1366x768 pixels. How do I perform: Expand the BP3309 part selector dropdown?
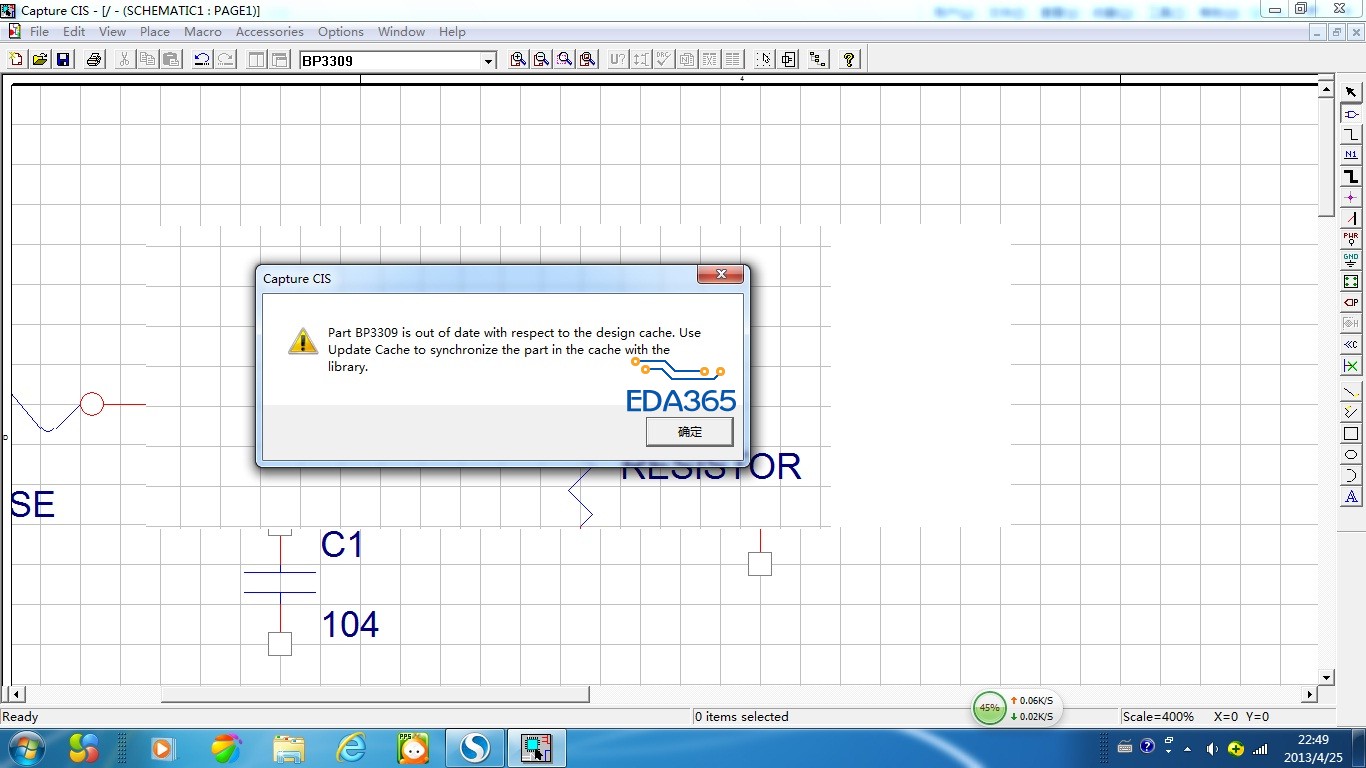click(x=489, y=61)
